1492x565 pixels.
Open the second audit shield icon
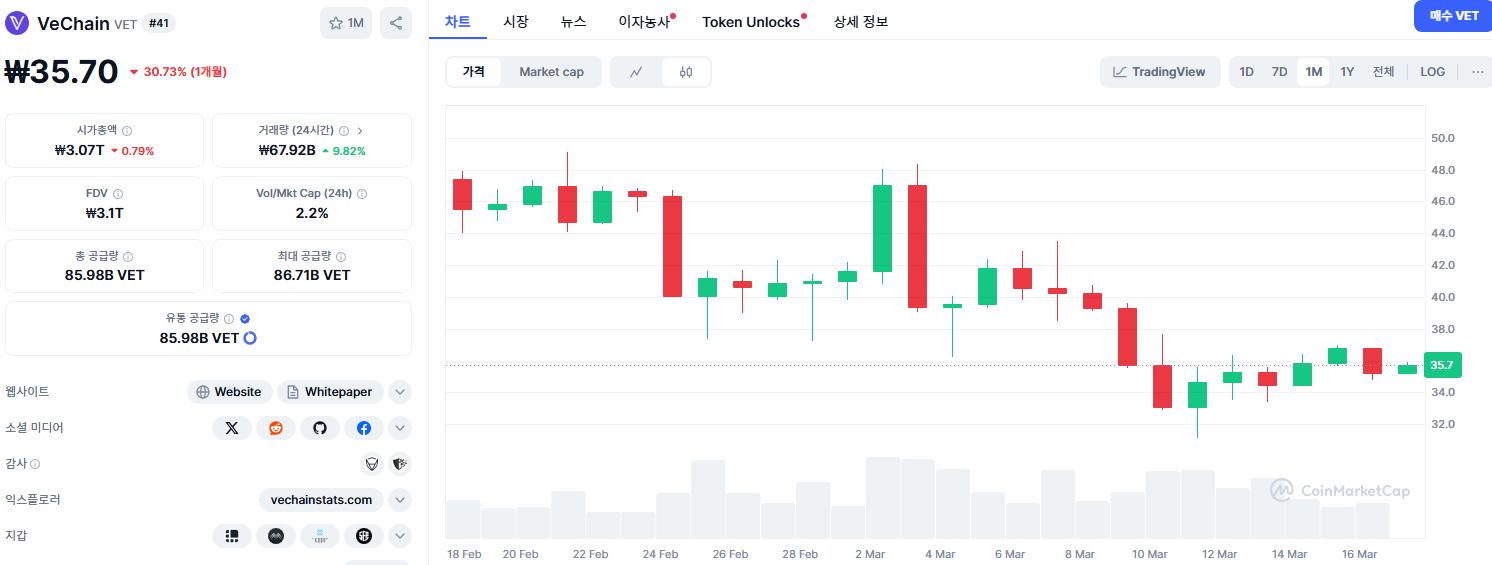pyautogui.click(x=400, y=464)
